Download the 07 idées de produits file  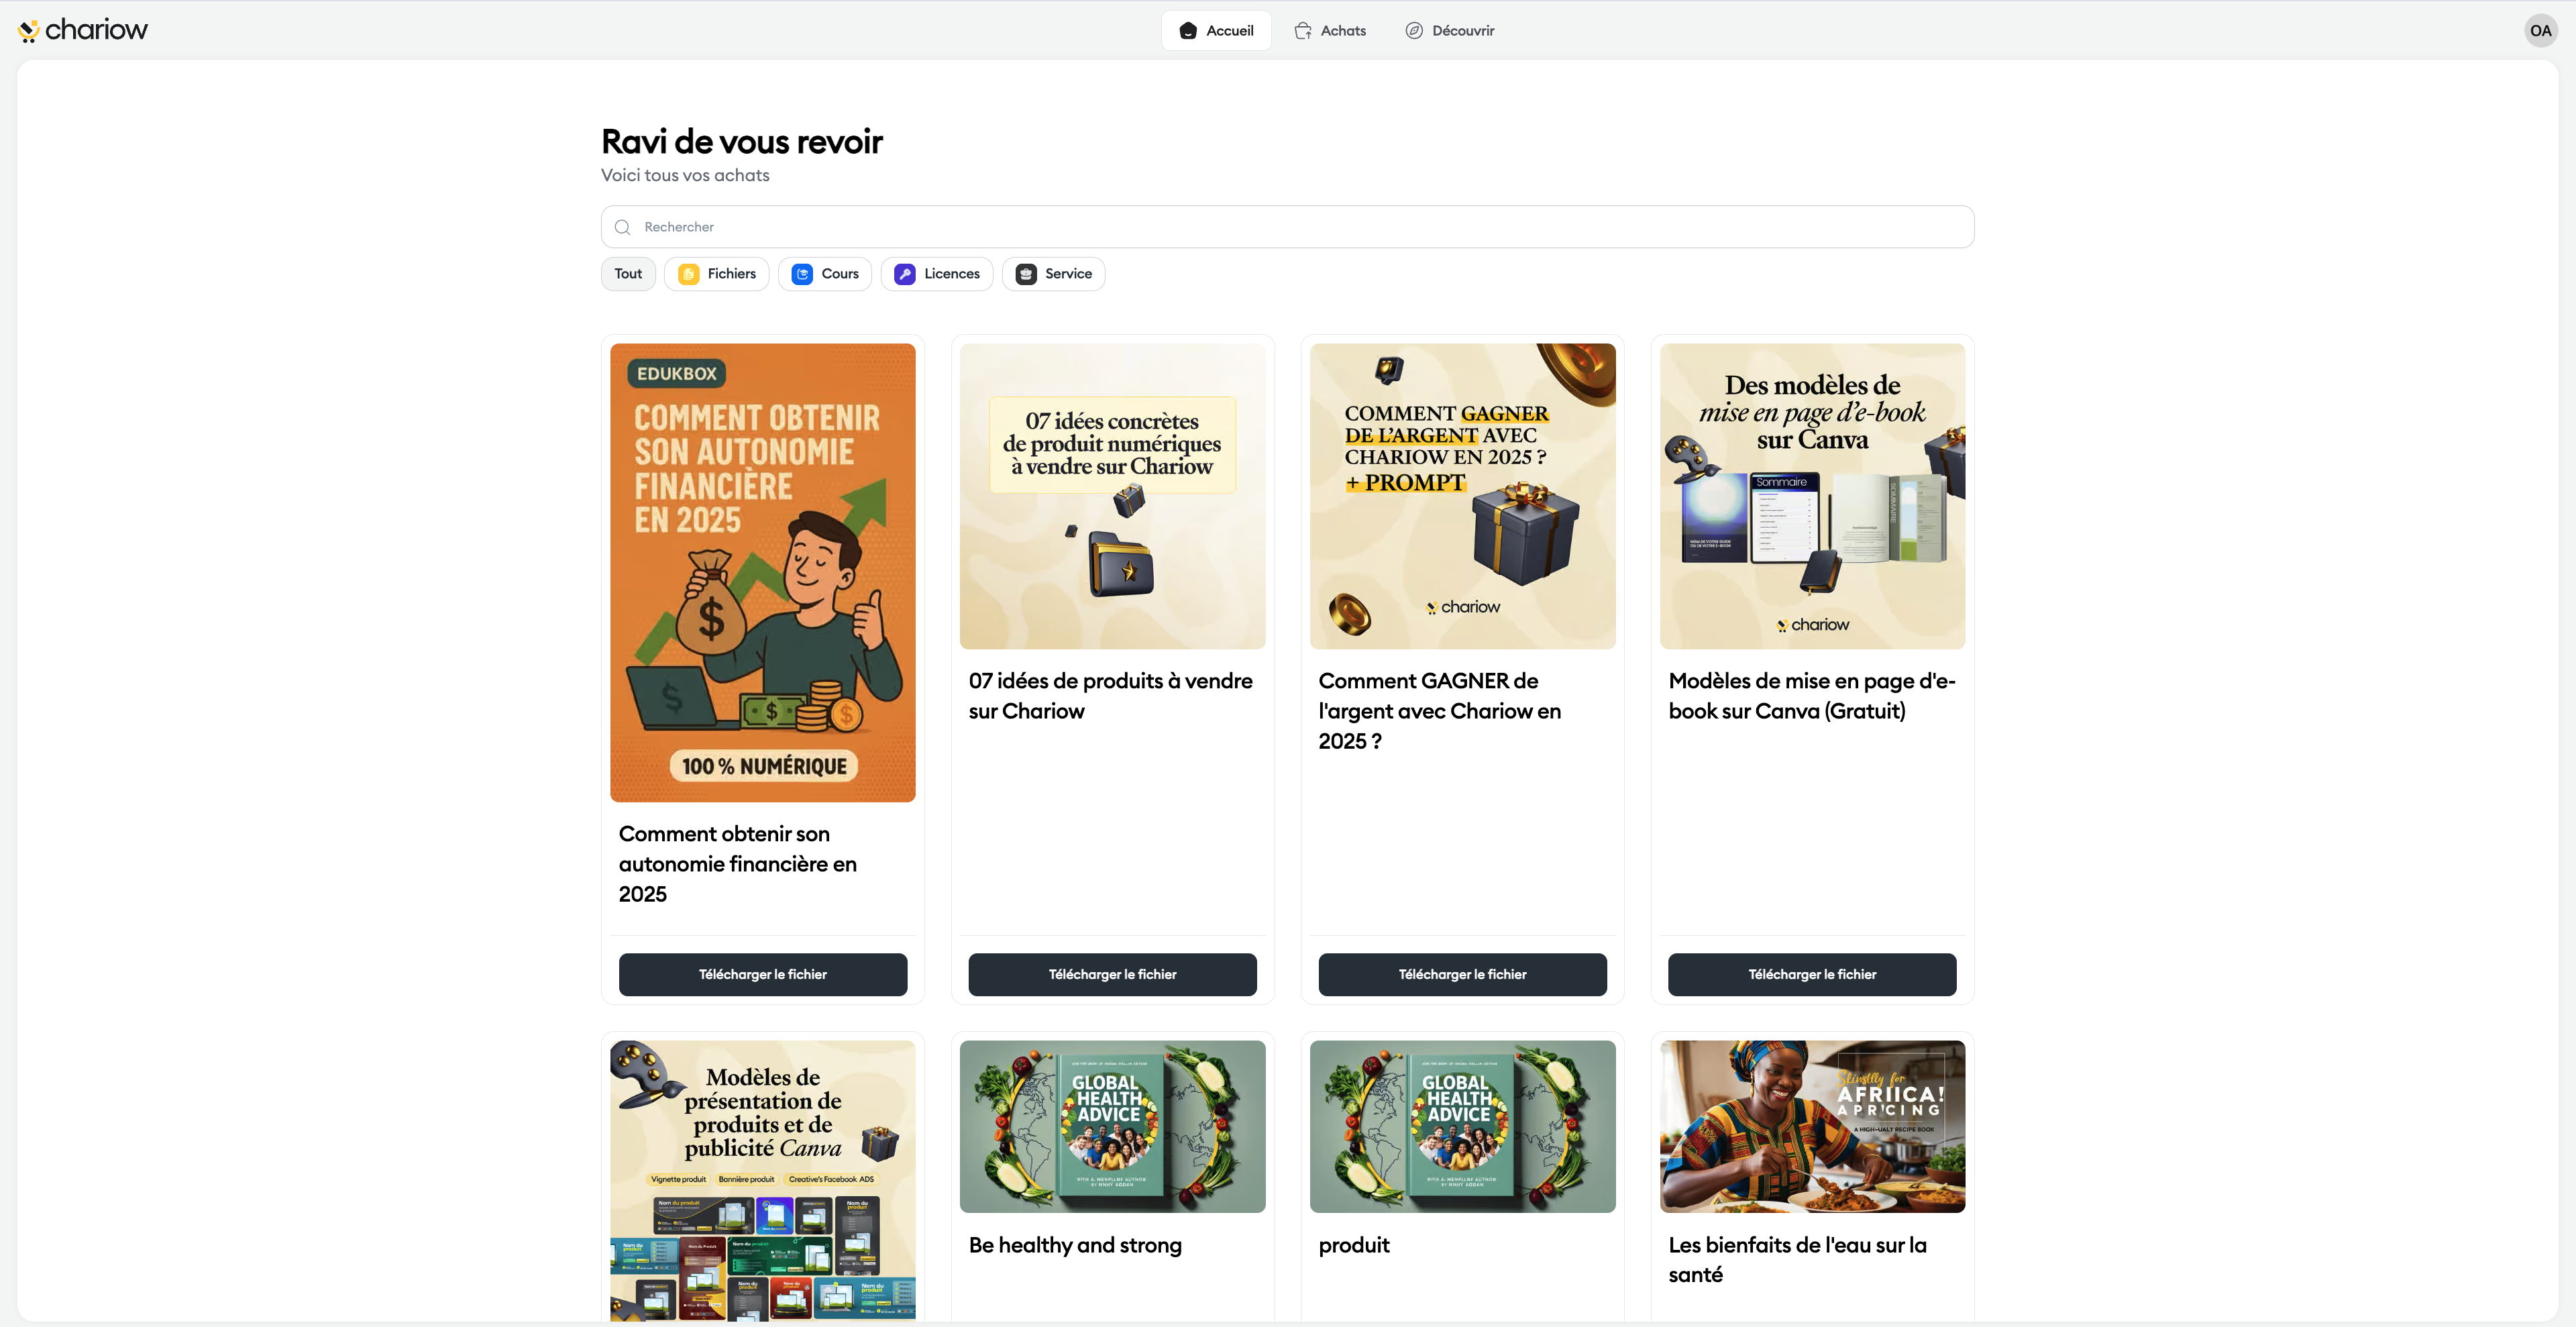pos(1112,974)
